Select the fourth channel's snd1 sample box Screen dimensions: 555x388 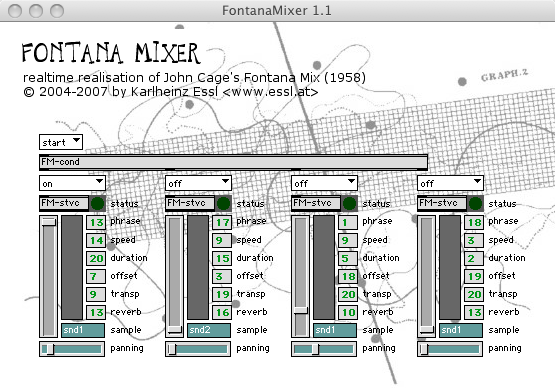tap(461, 330)
